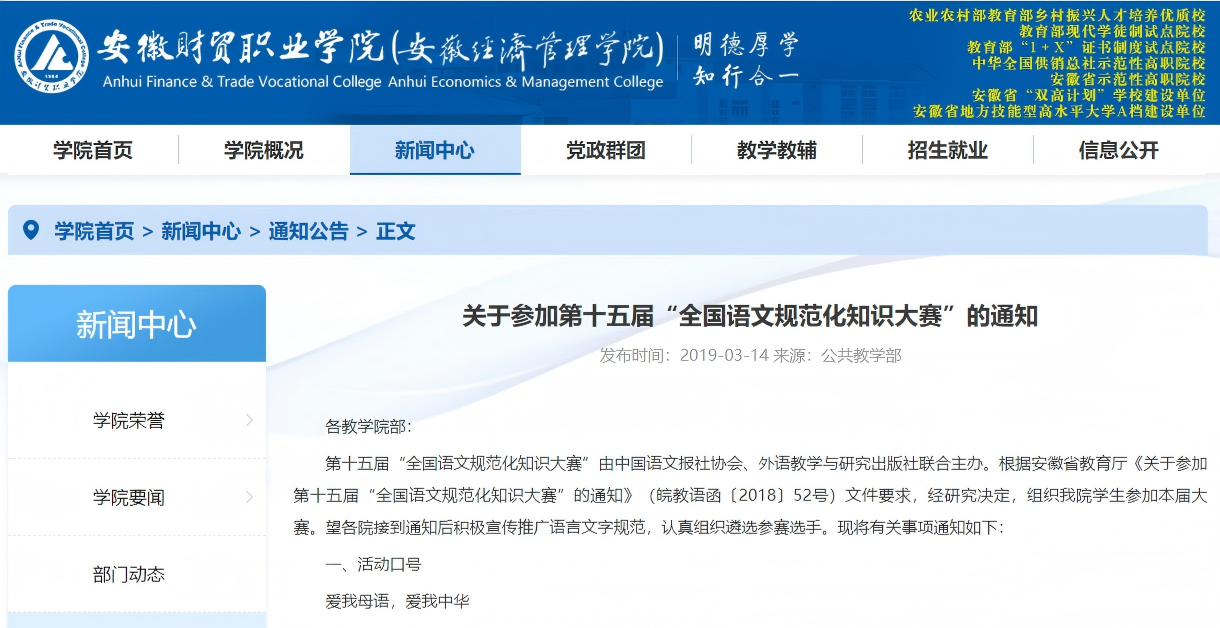
Task: Open 学院要闻 in the sidebar
Action: coord(129,498)
